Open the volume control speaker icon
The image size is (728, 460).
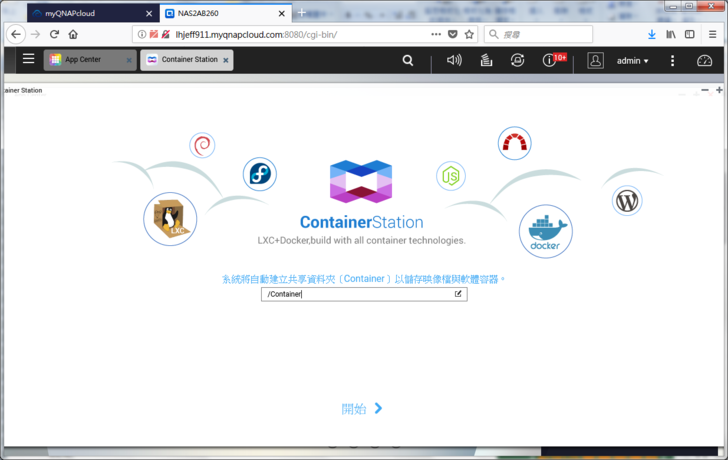(x=454, y=60)
